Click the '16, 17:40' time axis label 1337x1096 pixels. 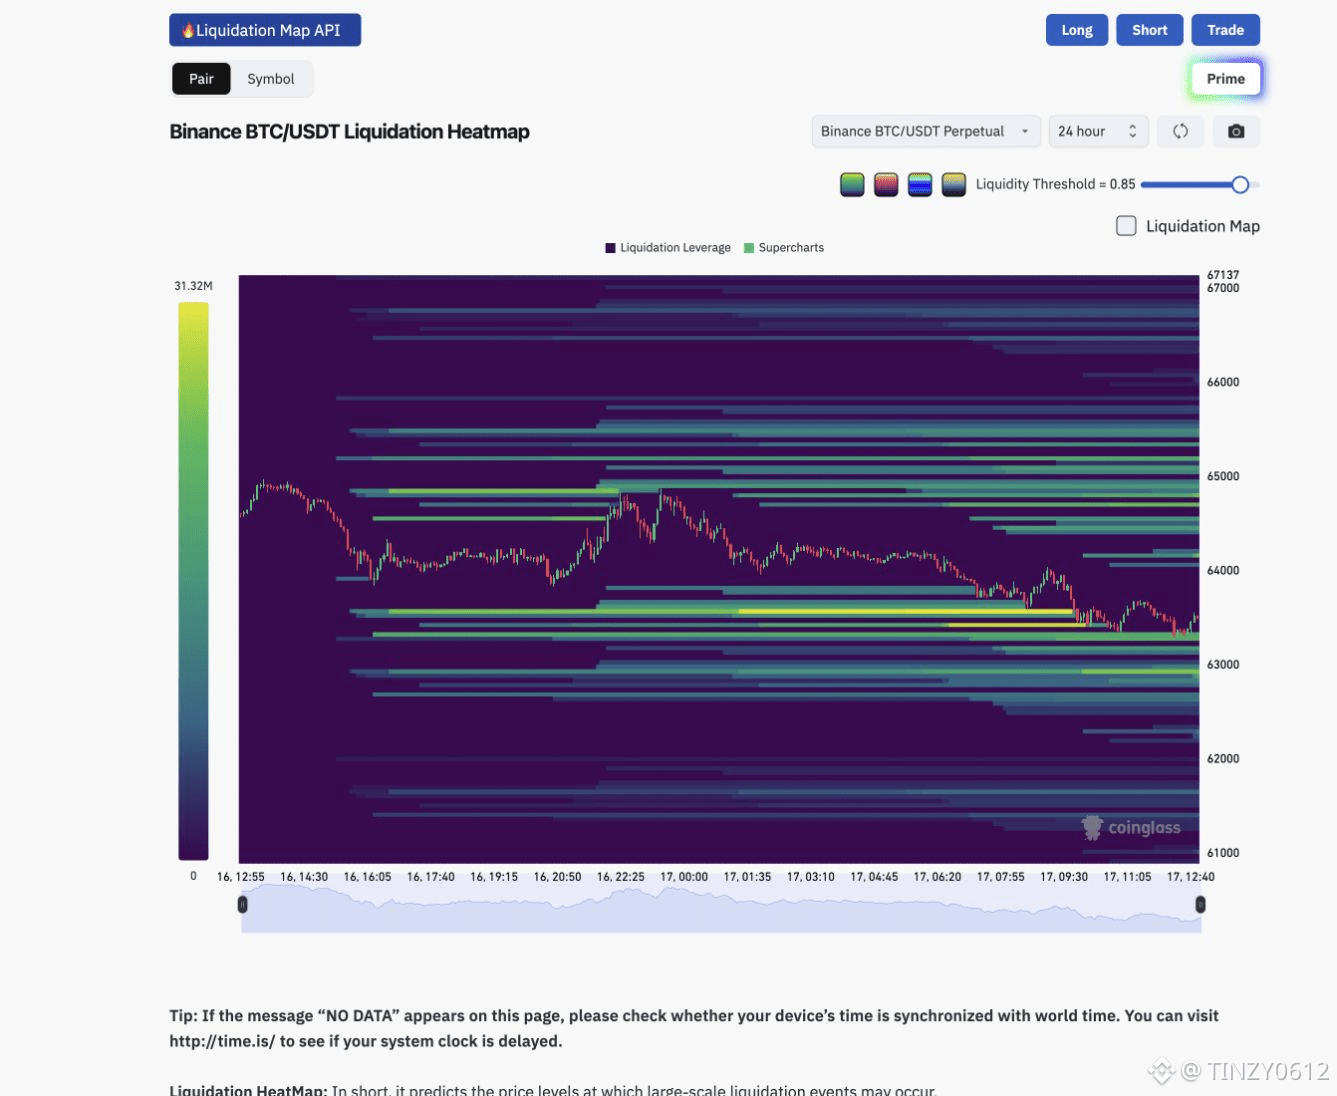(431, 877)
